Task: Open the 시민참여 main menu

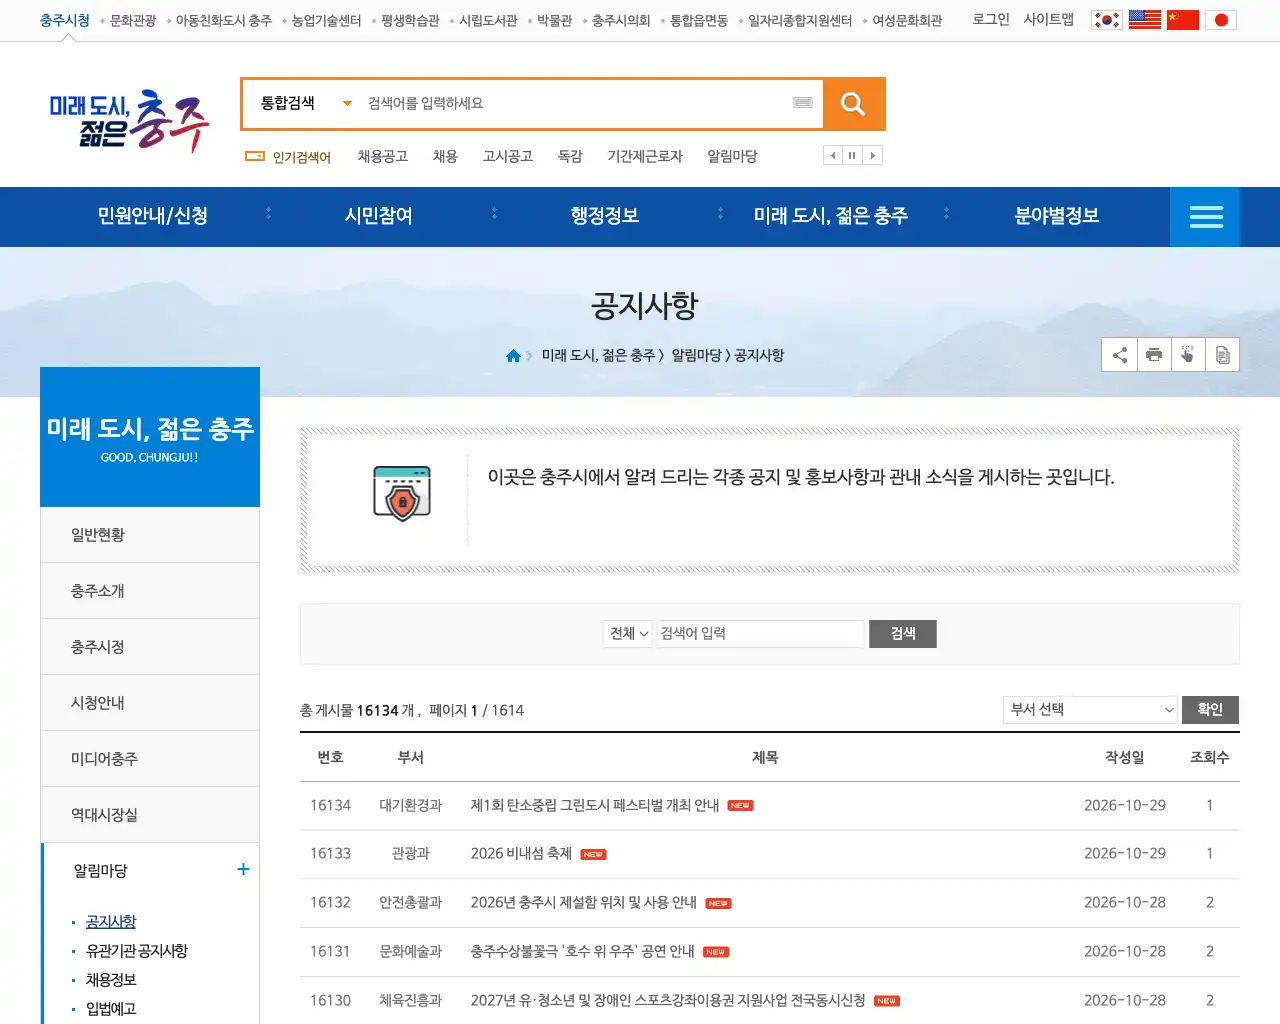Action: (379, 216)
